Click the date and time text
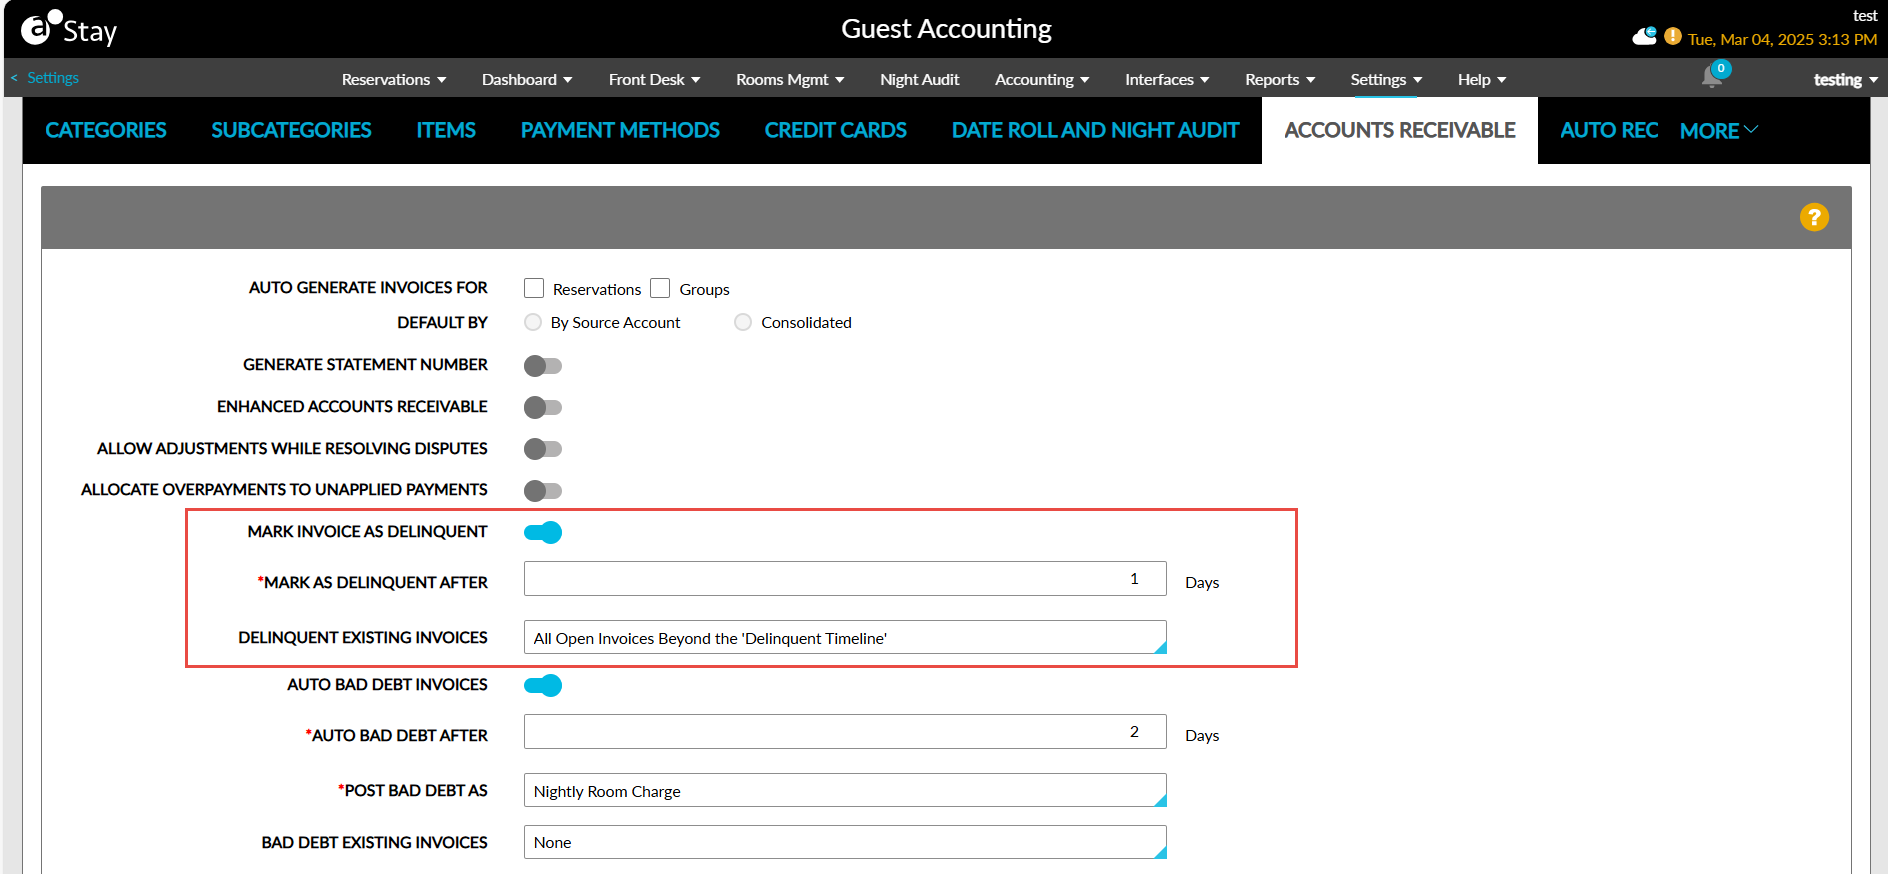The height and width of the screenshot is (874, 1888). (x=1782, y=39)
